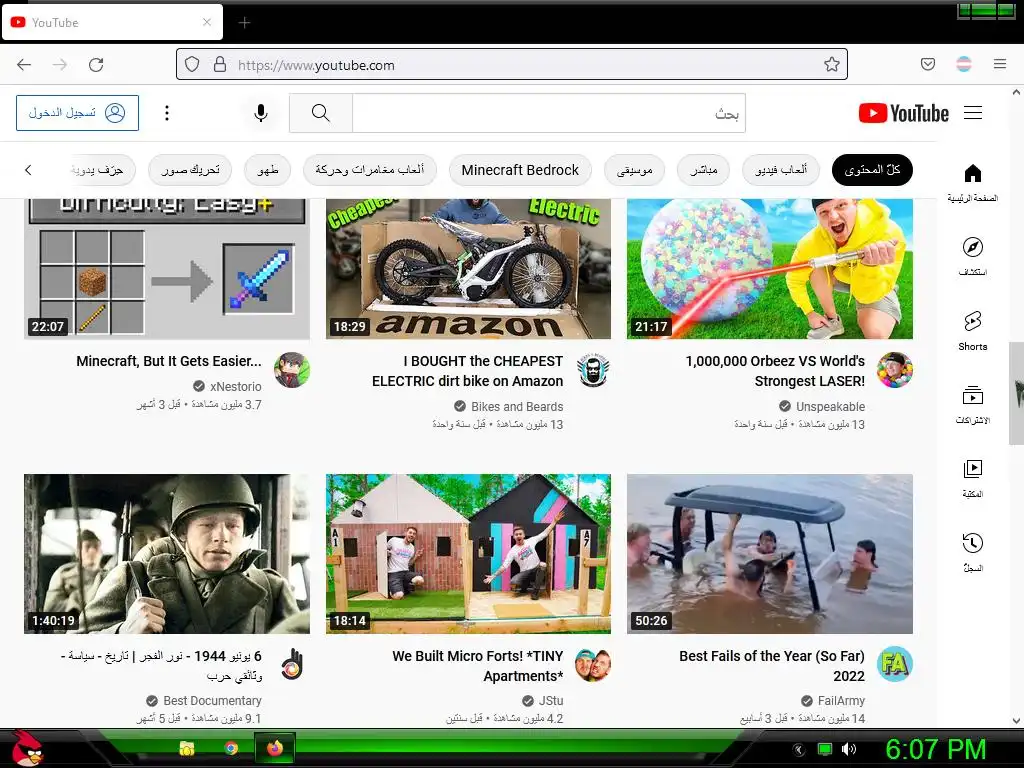This screenshot has height=768, width=1024.
Task: Open Library in the sidebar
Action: (x=972, y=478)
